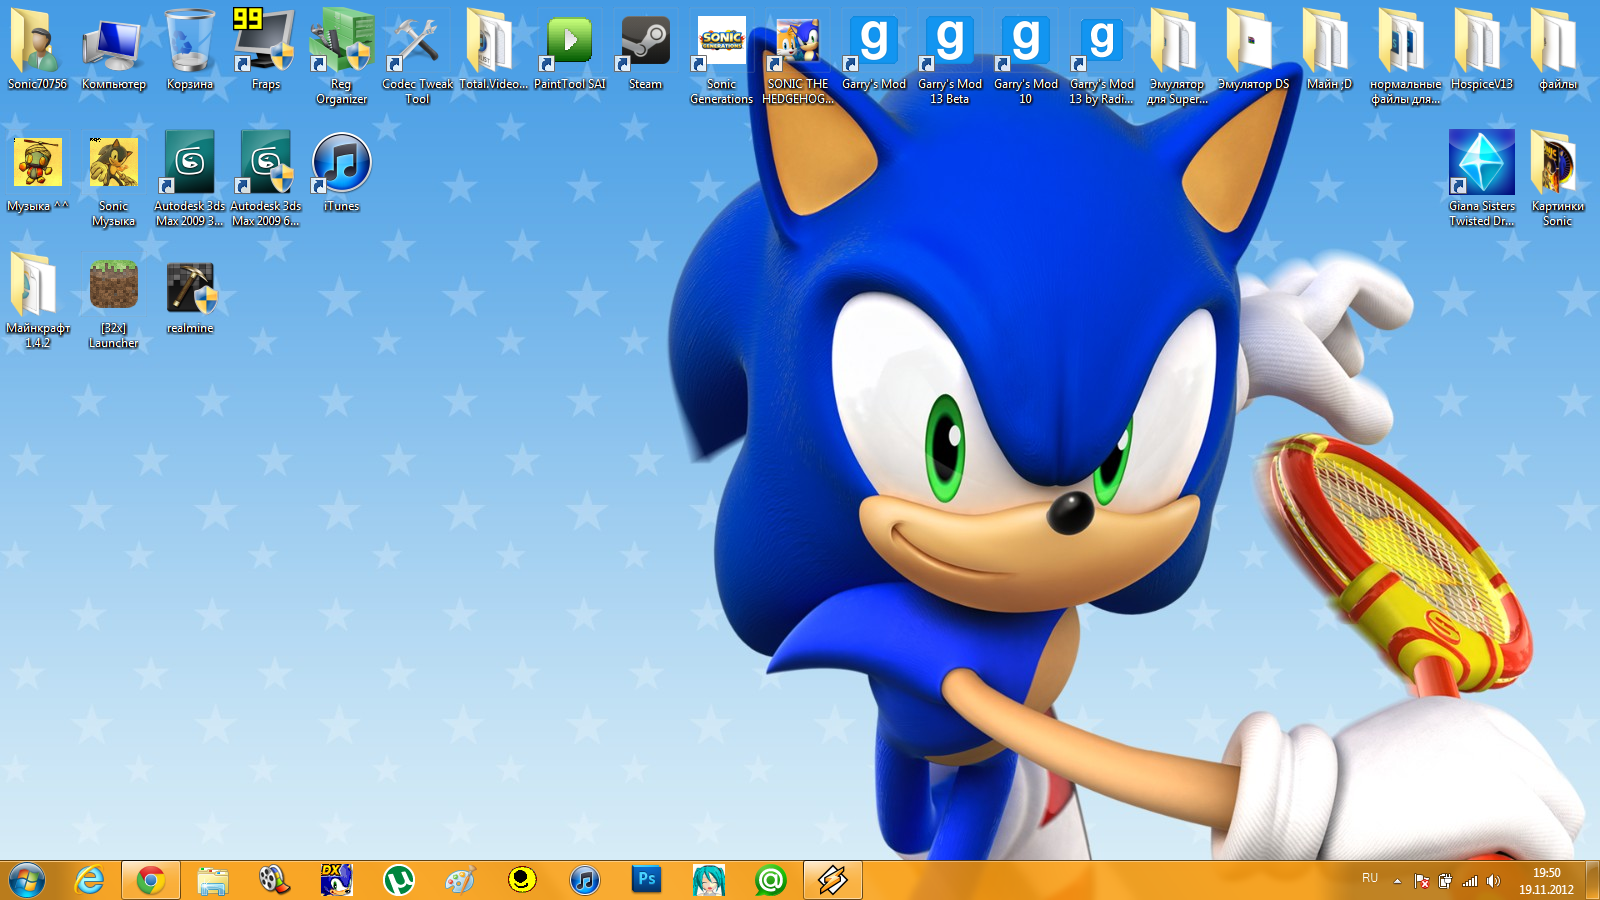The height and width of the screenshot is (900, 1600).
Task: Select the Корзина recycle bin
Action: click(x=190, y=50)
